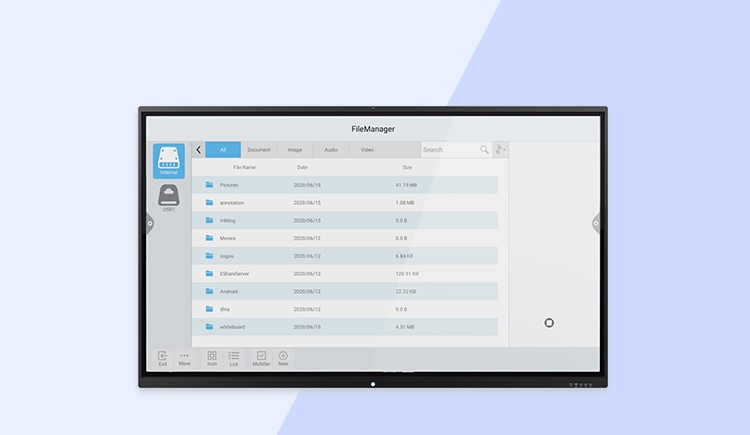750x435 pixels.
Task: Tap the floating square button at lower right
Action: pos(548,322)
